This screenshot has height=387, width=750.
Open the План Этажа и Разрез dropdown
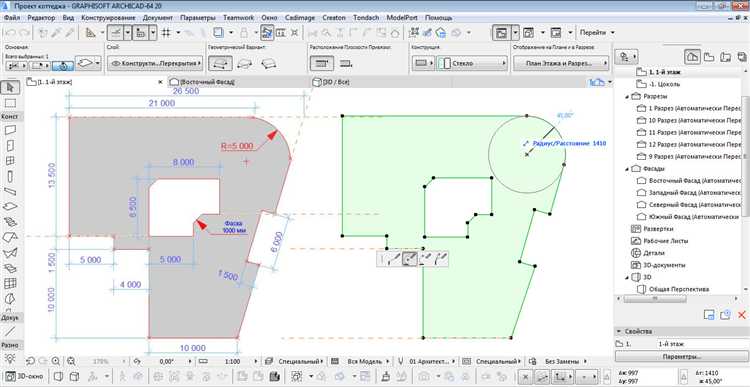click(561, 63)
